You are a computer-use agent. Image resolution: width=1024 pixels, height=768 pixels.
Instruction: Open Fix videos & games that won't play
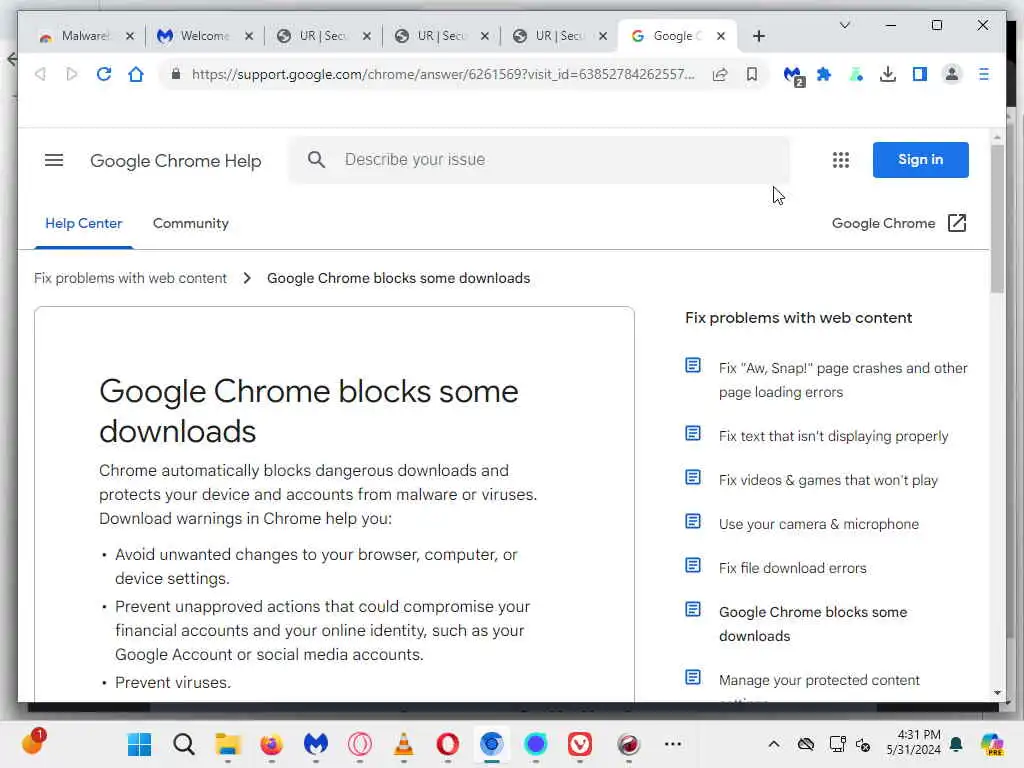(x=828, y=481)
